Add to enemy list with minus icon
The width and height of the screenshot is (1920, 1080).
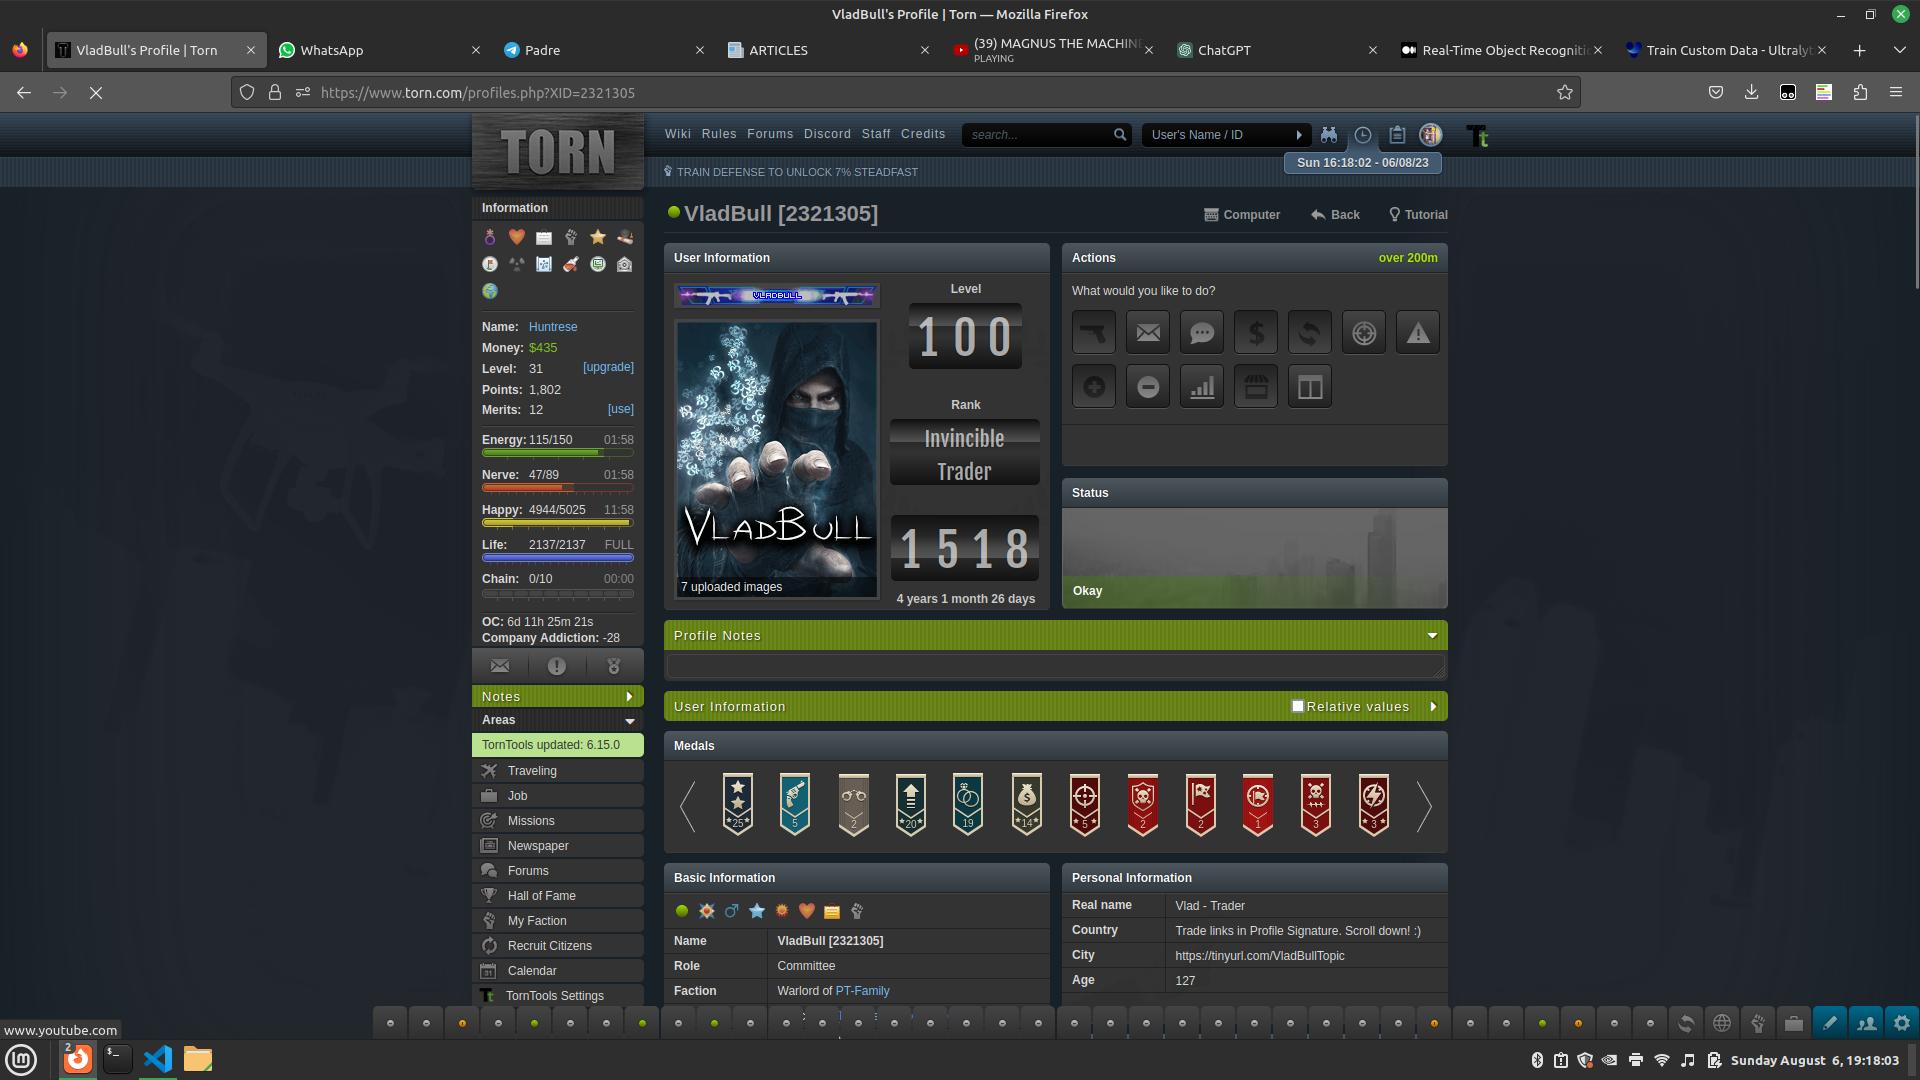[1148, 387]
